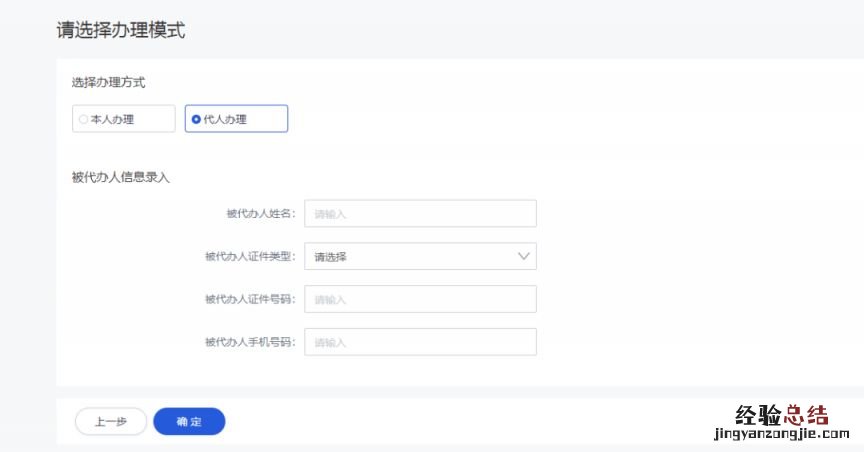864x452 pixels.
Task: Open the jingyanzongjie.com watermark link
Action: [x=781, y=435]
